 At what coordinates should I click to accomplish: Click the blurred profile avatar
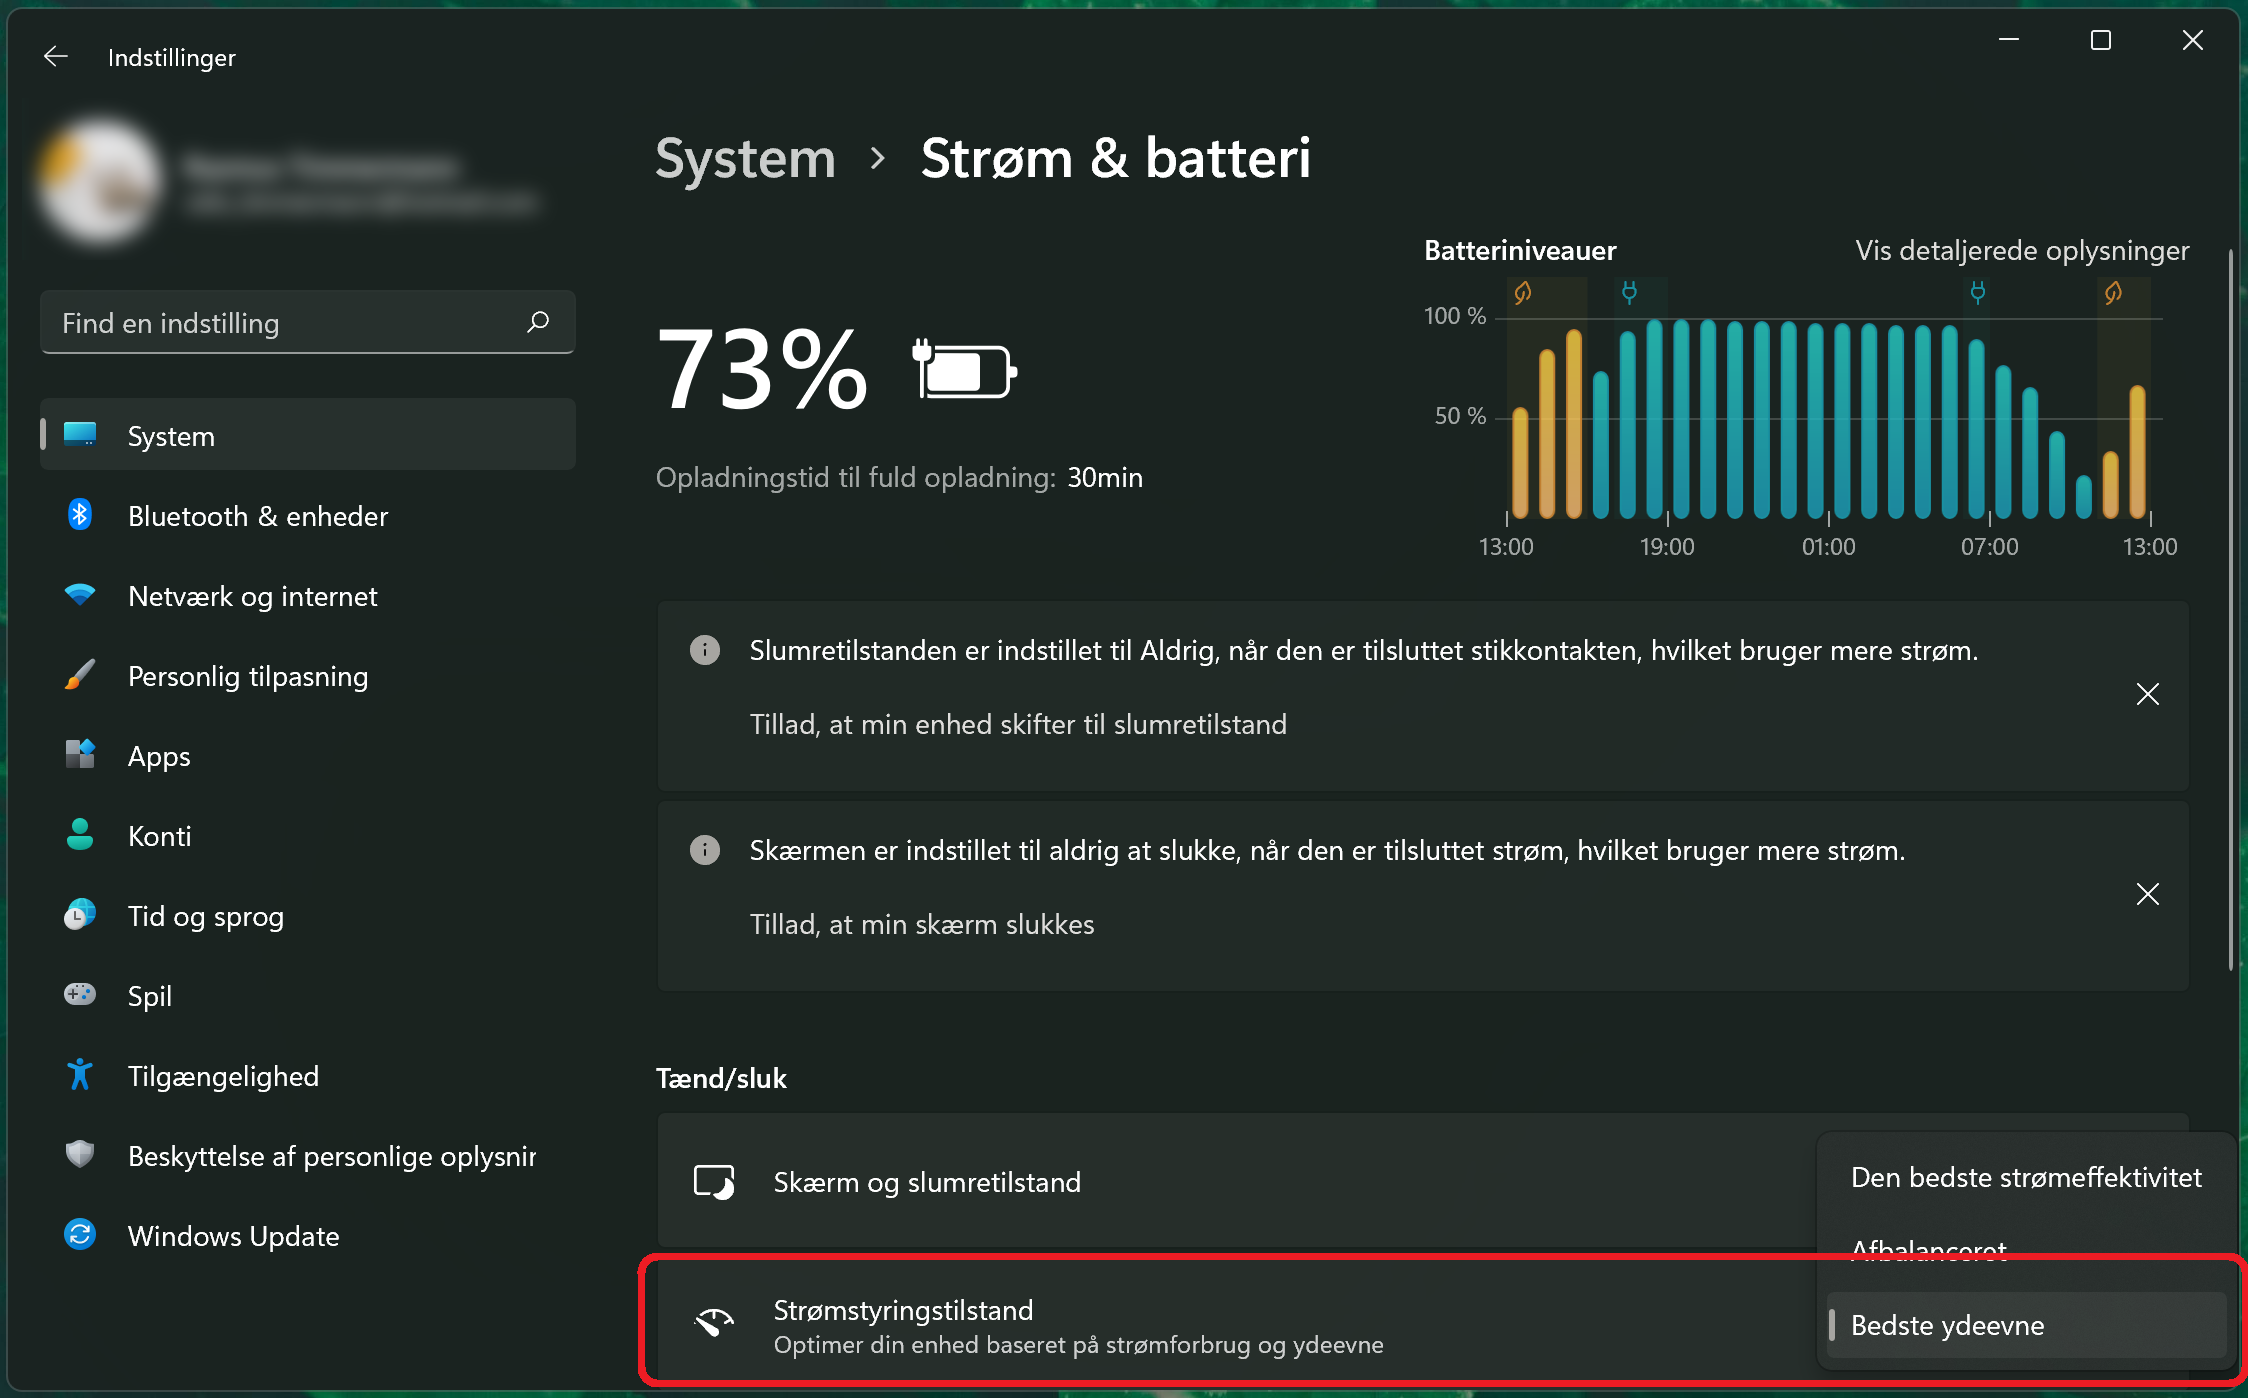100,181
